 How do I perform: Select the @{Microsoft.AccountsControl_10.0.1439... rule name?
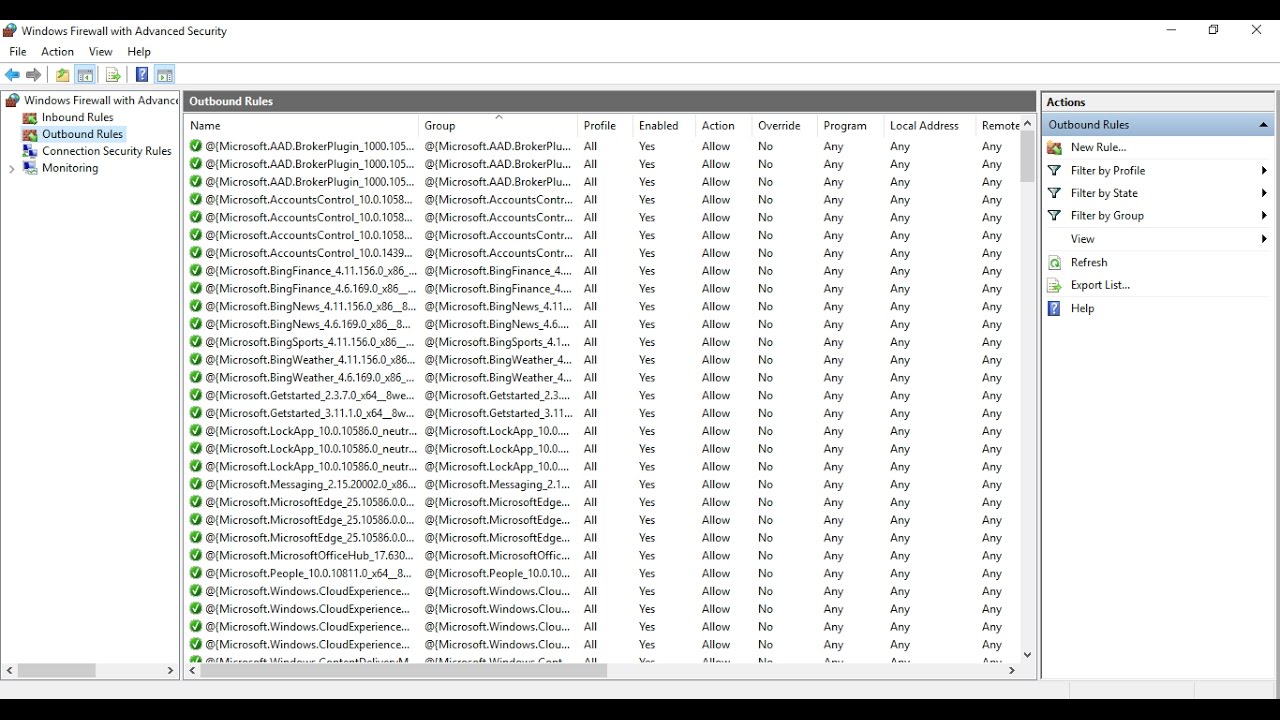308,253
